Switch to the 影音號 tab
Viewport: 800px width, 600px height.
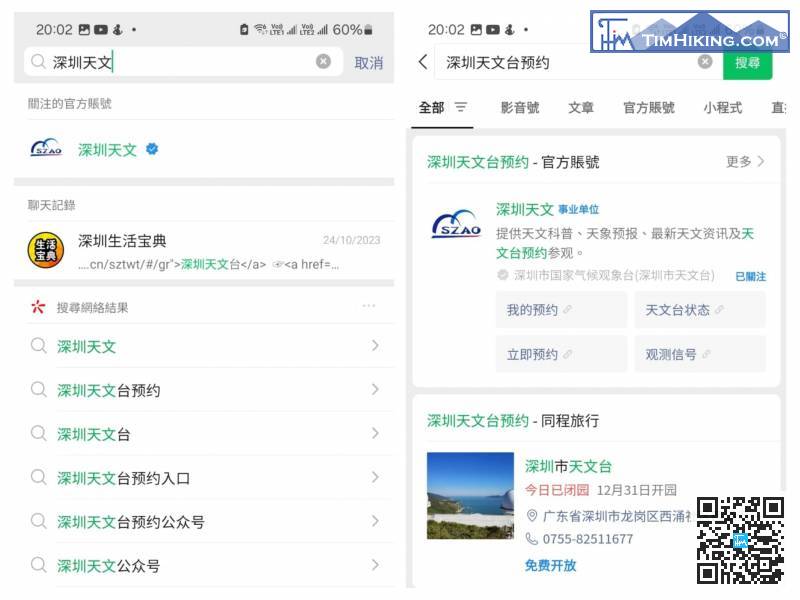click(x=520, y=108)
